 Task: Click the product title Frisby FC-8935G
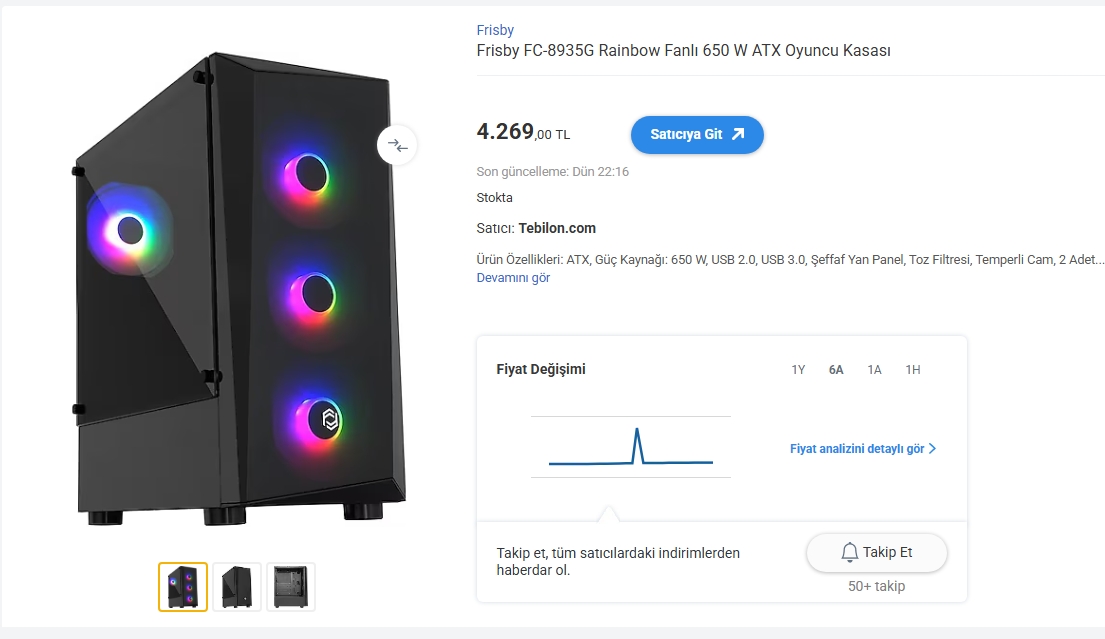coord(683,51)
